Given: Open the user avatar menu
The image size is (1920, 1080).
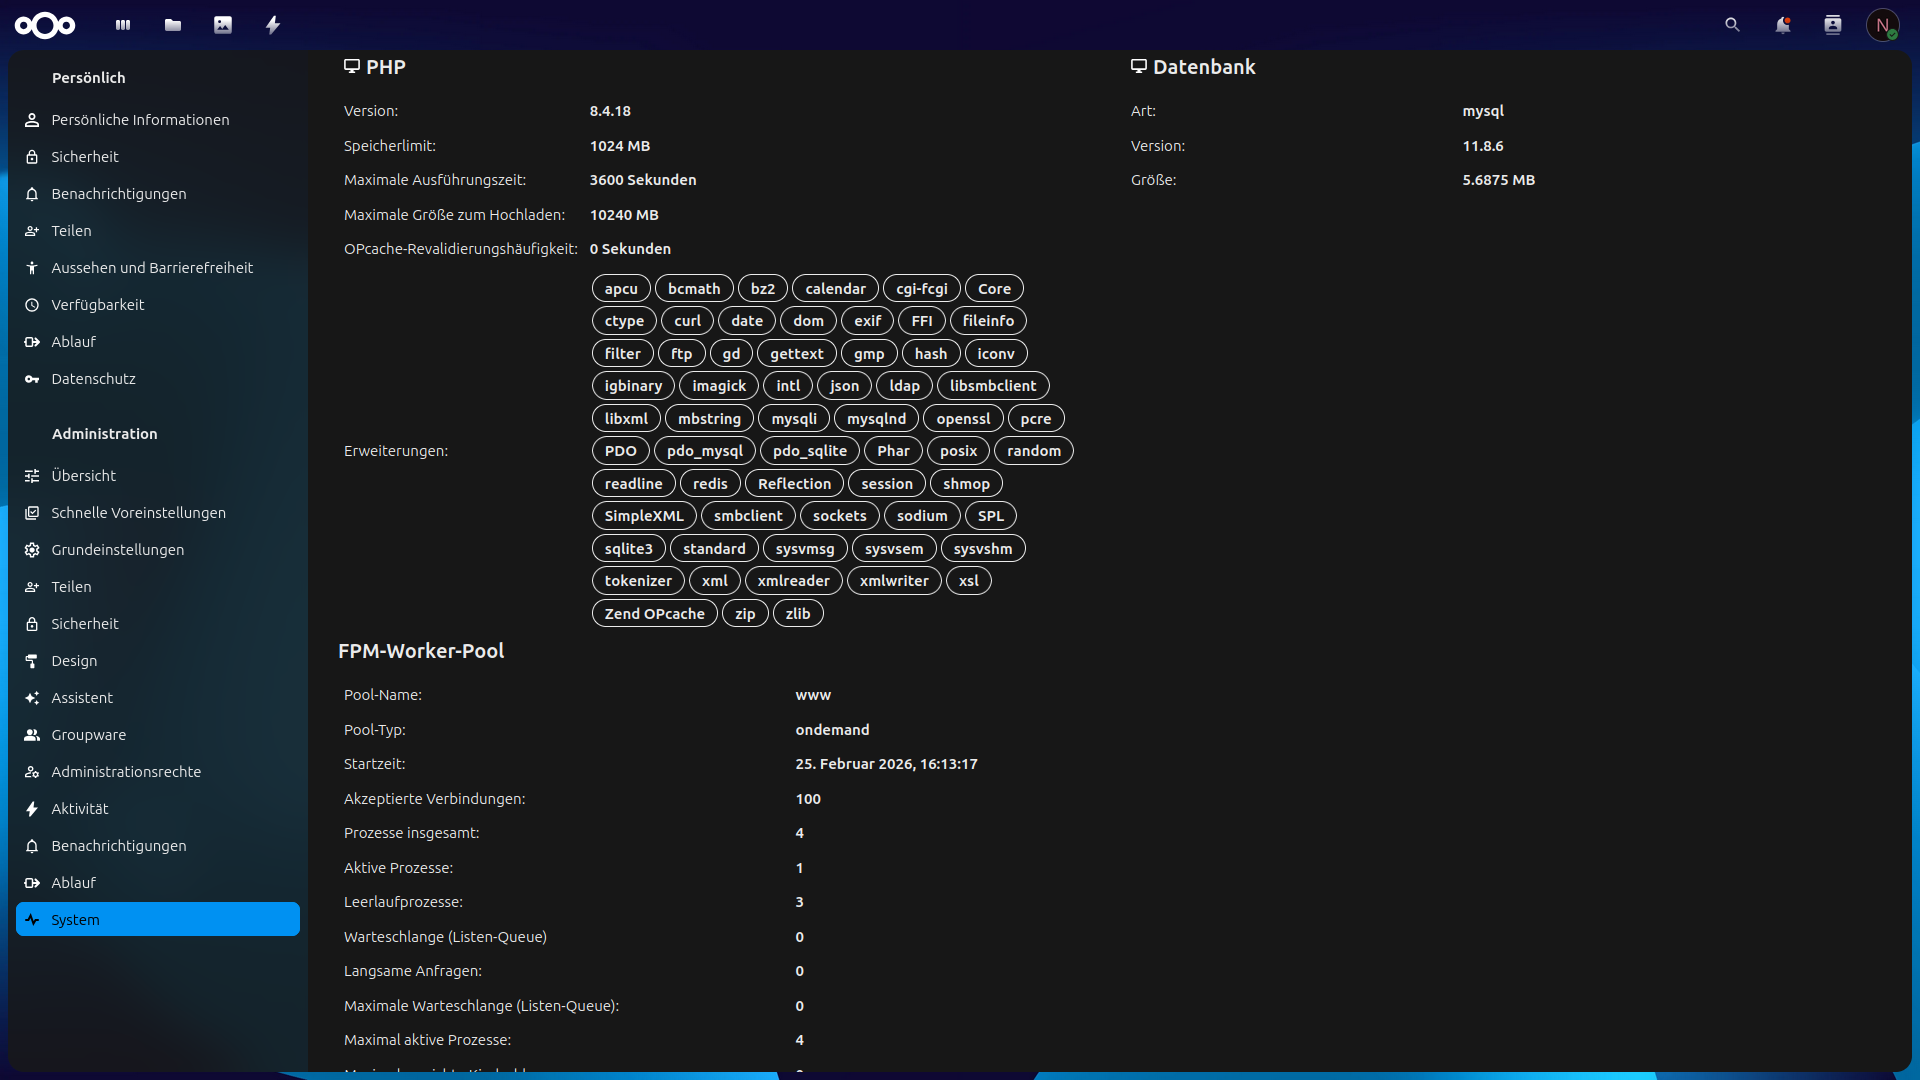Looking at the screenshot, I should tap(1882, 25).
